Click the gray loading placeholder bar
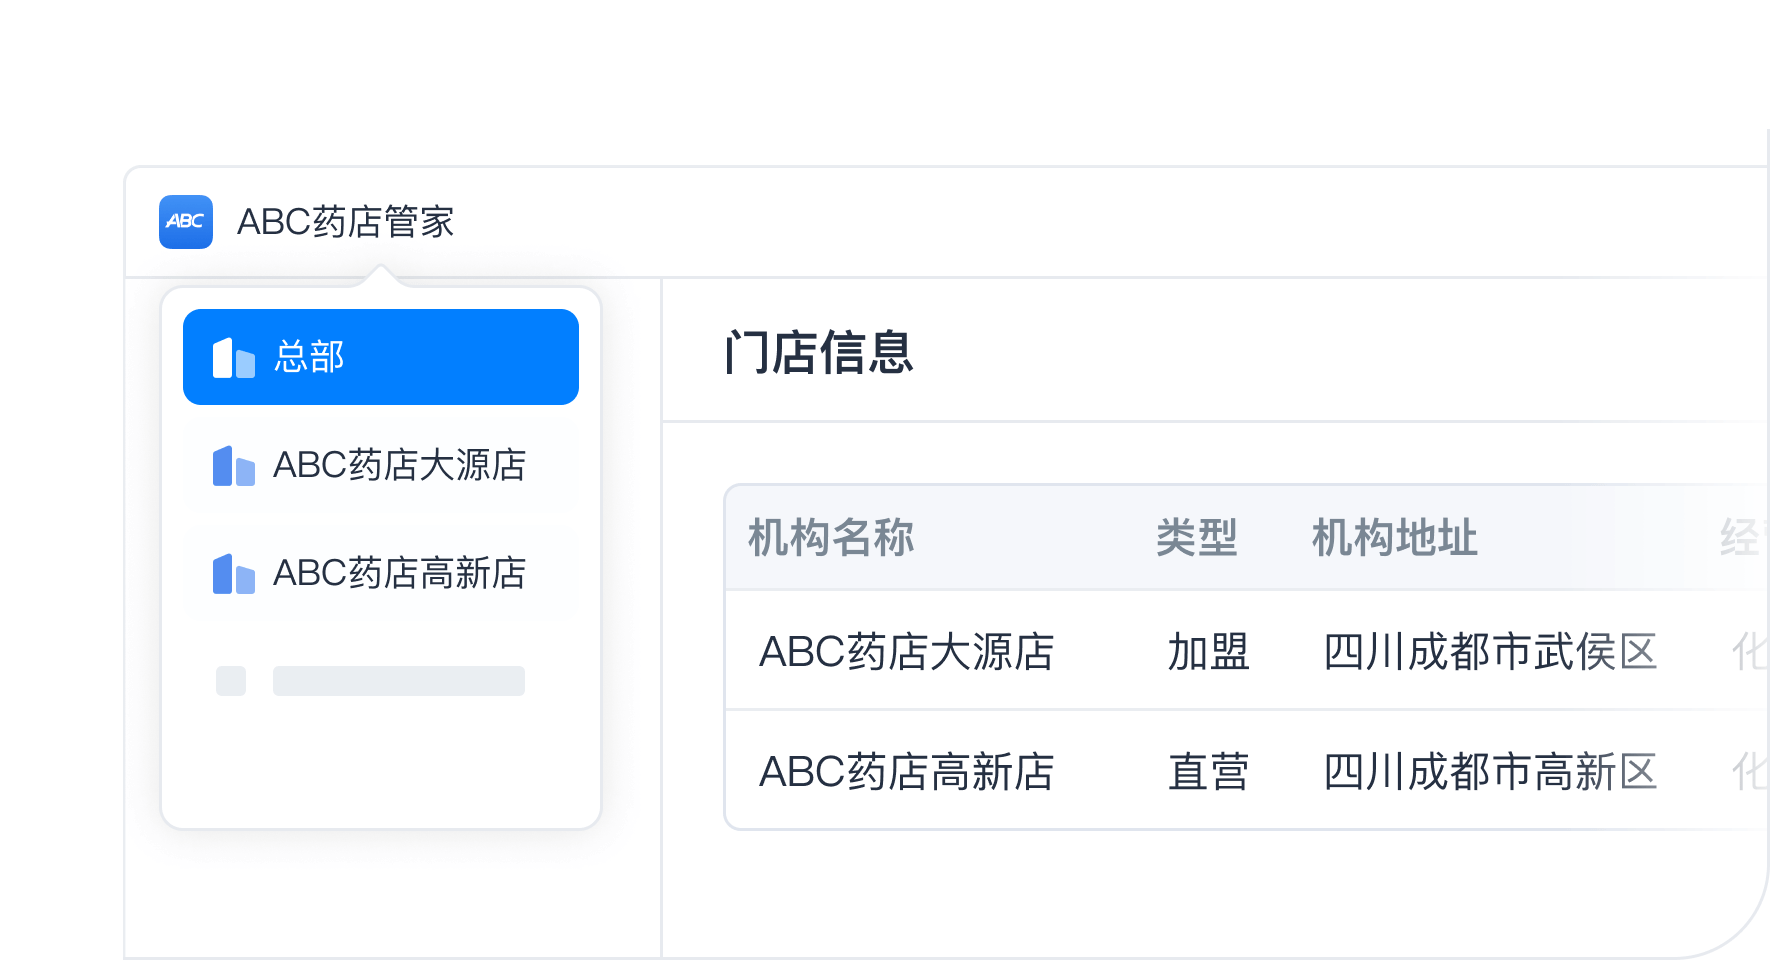 398,681
